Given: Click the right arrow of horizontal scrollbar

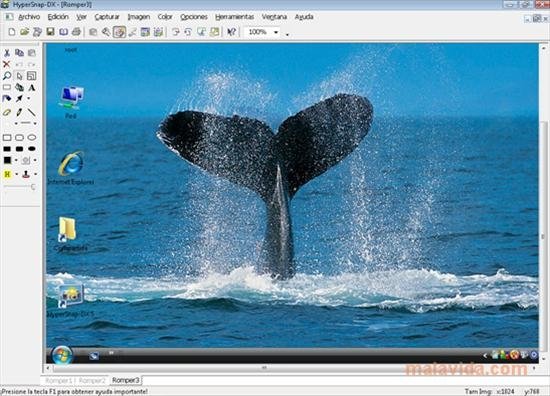Looking at the screenshot, I should pos(534,368).
